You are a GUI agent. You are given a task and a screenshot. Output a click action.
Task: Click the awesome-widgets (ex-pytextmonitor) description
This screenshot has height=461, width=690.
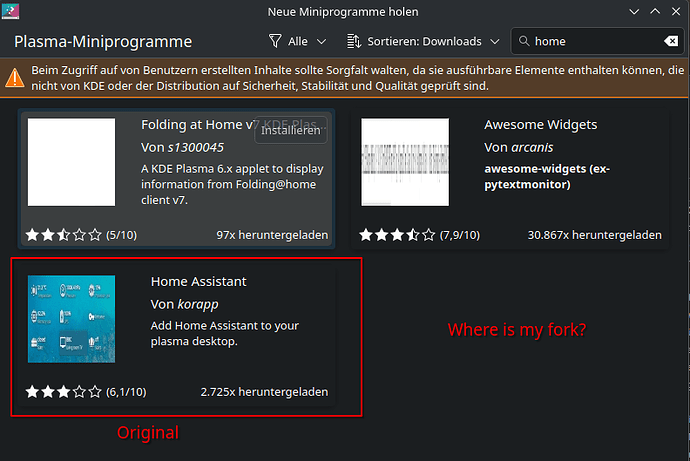[x=547, y=176]
